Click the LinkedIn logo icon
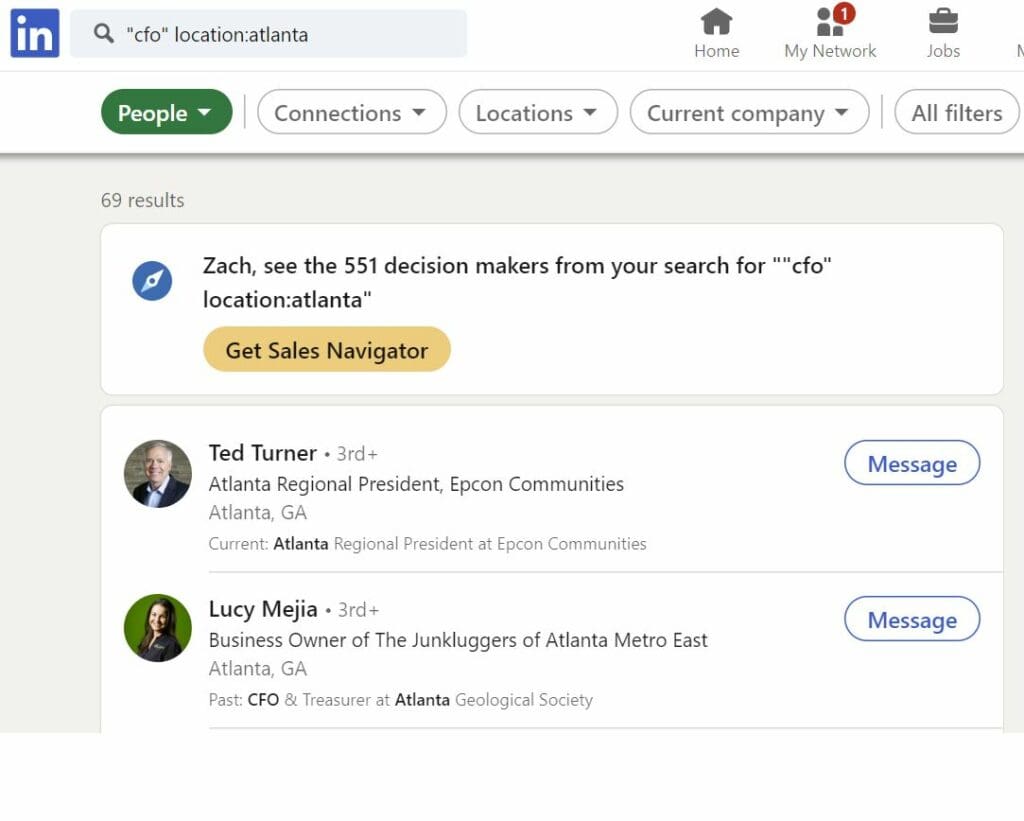 (35, 33)
